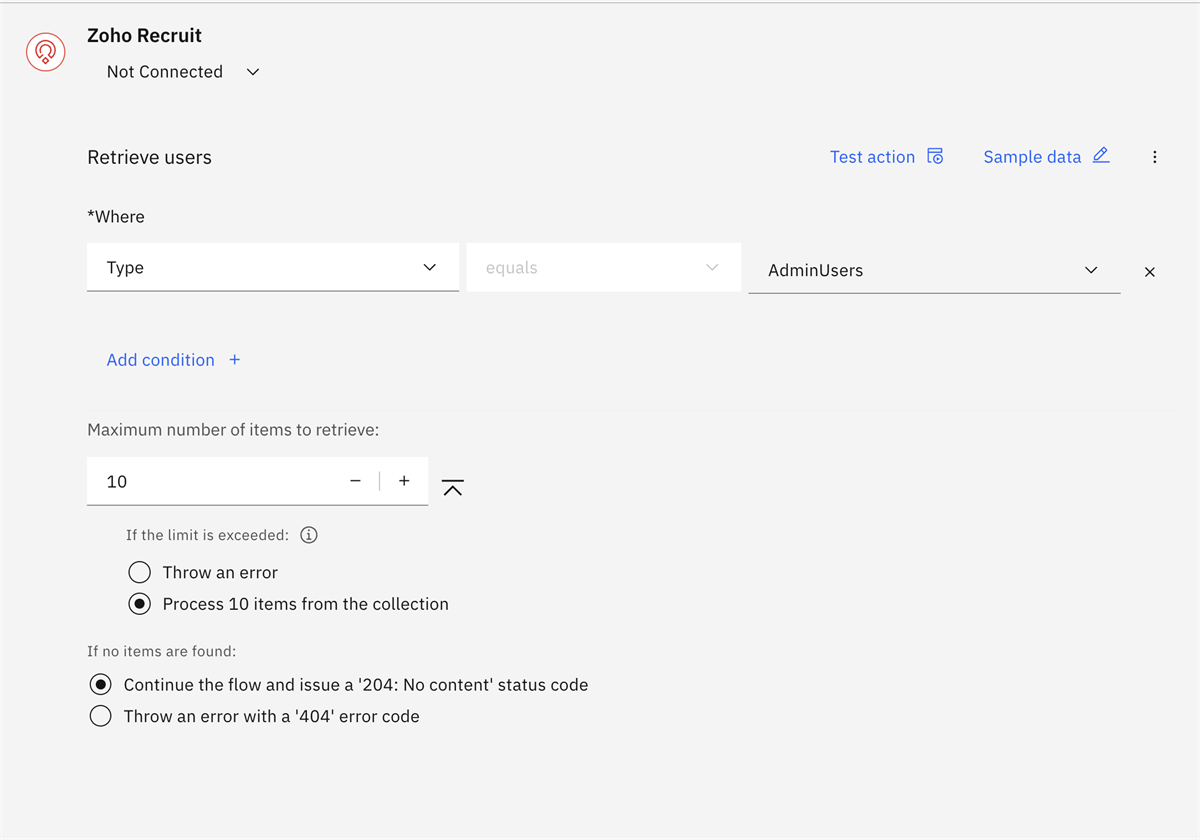The width and height of the screenshot is (1200, 840).
Task: Select the Throw an error radio
Action: coord(140,572)
